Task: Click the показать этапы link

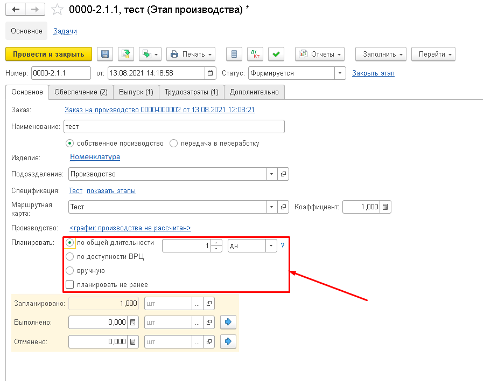Action: (x=111, y=191)
